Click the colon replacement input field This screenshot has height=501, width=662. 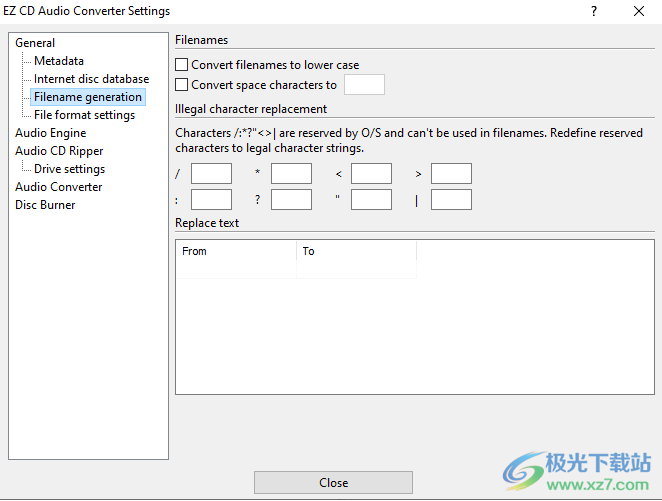coord(211,200)
